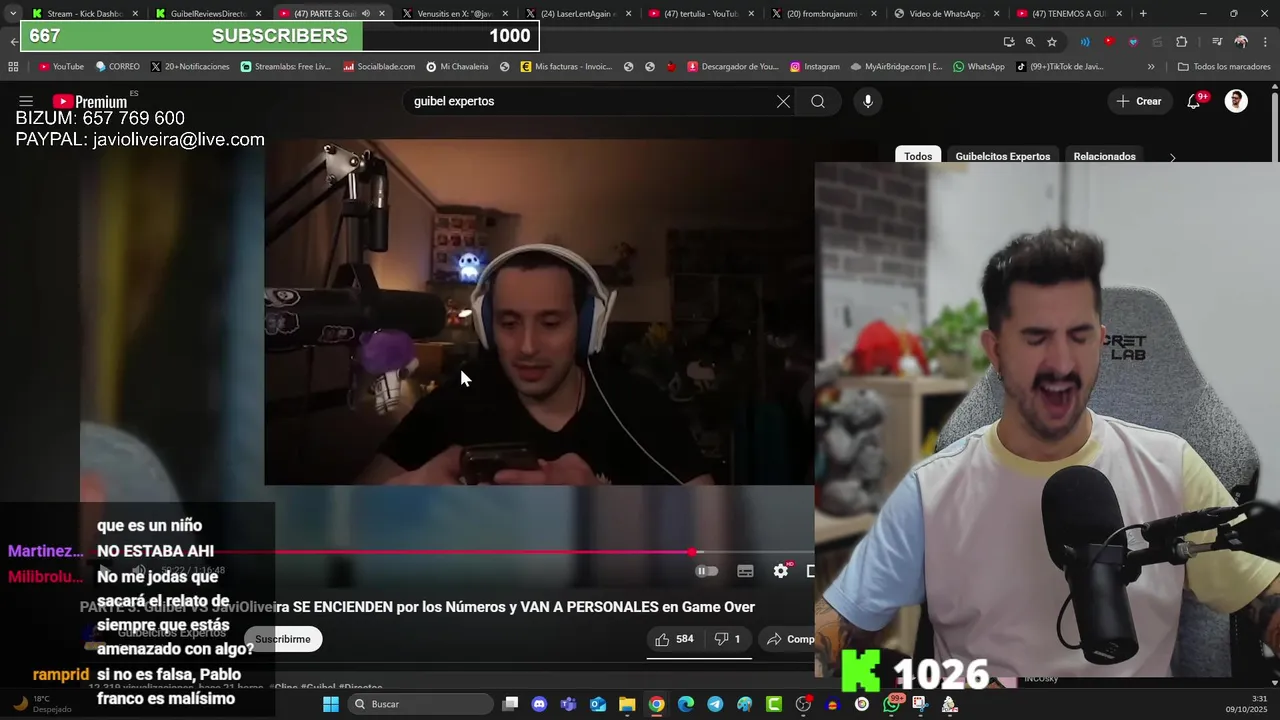Expand hidden bookmarks with the chevron
Image resolution: width=1280 pixels, height=720 pixels.
coord(1151,67)
